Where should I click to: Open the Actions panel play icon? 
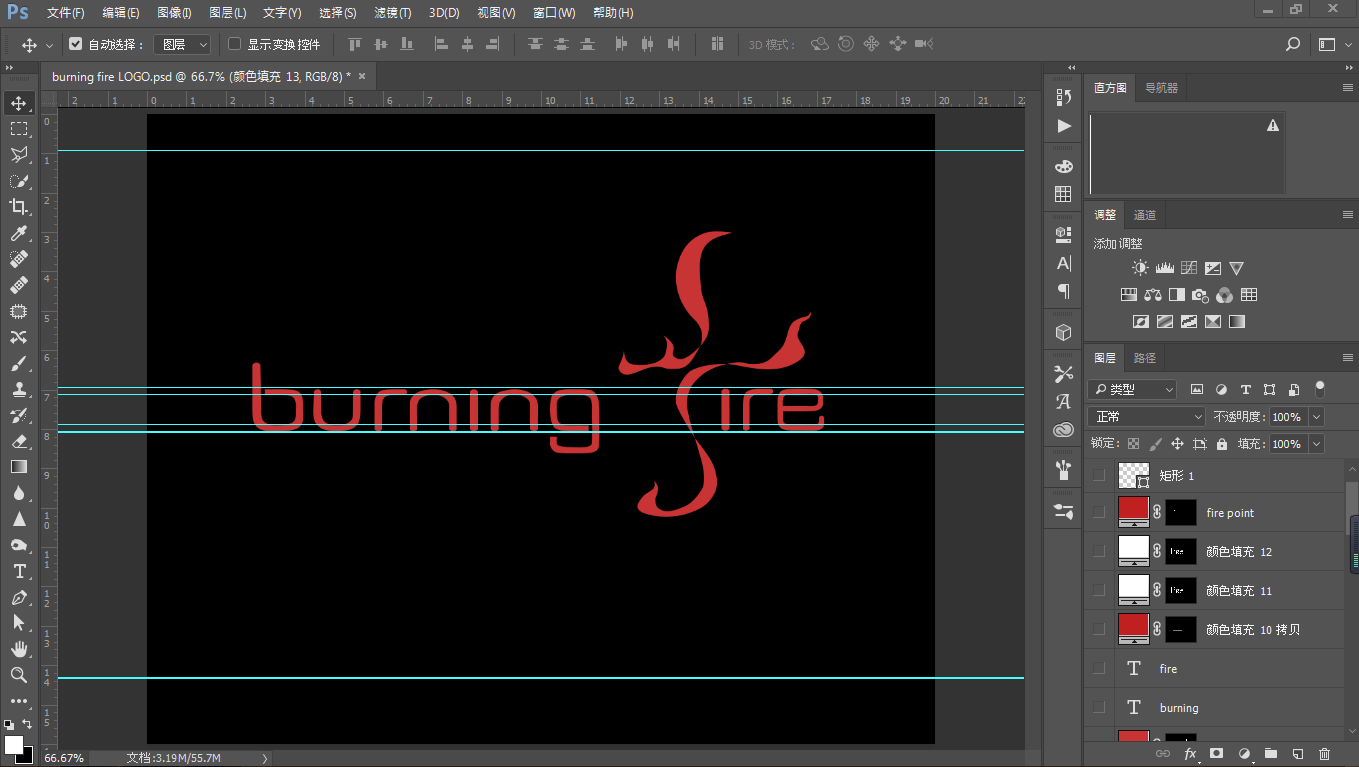pos(1063,126)
